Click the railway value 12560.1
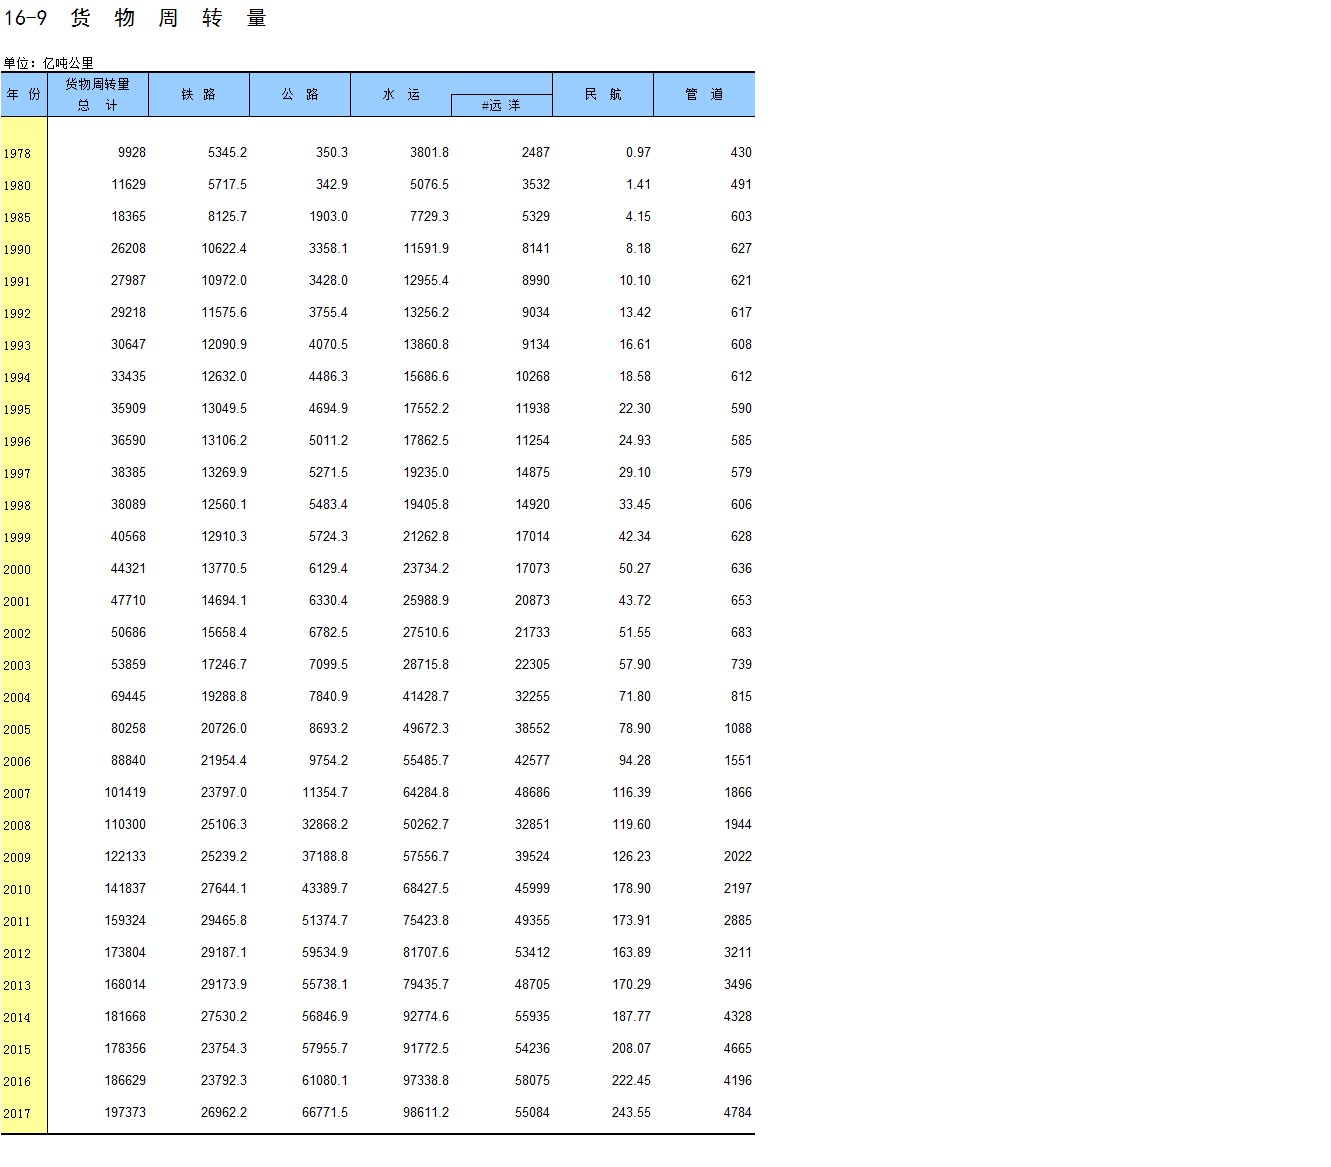This screenshot has height=1167, width=1331. tap(223, 505)
